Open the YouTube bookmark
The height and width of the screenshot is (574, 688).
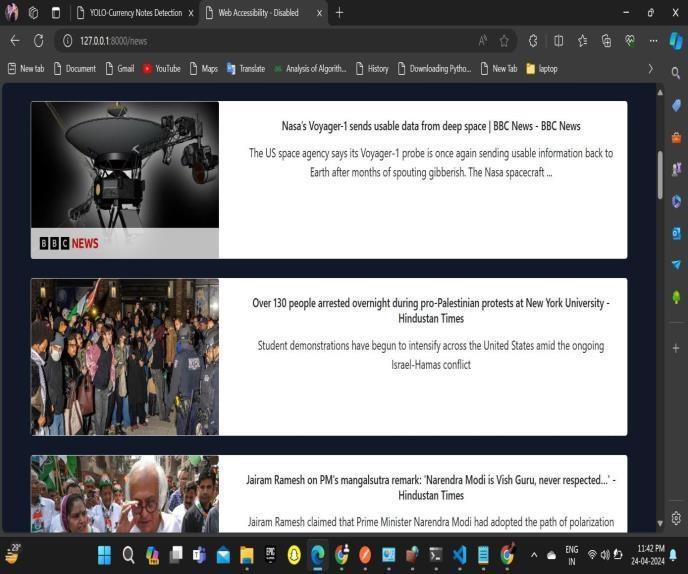pos(161,68)
